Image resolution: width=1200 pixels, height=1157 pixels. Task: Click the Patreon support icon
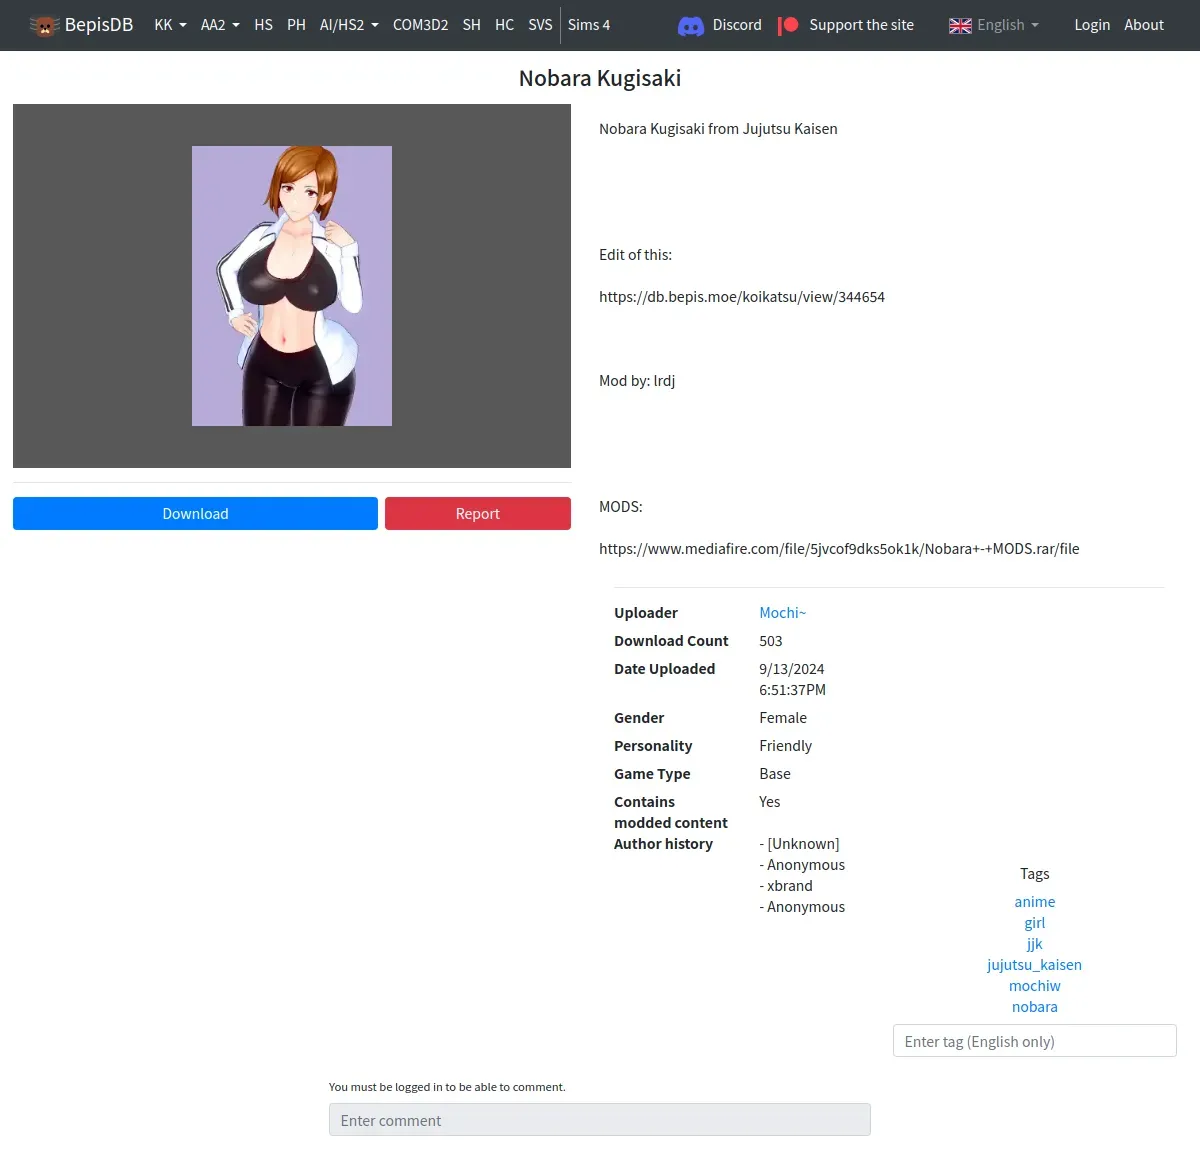pyautogui.click(x=788, y=25)
